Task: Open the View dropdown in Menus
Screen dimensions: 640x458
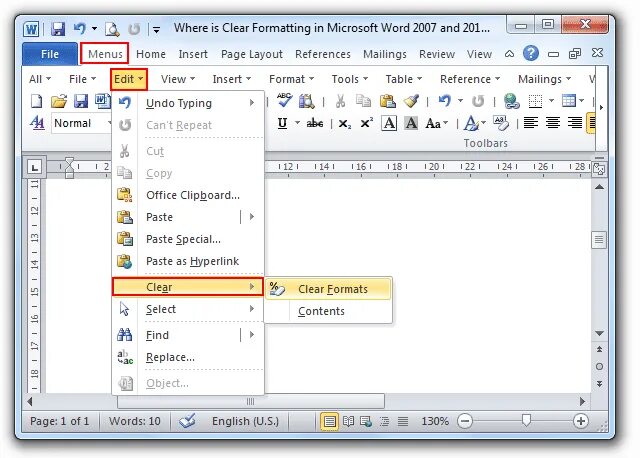Action: 178,79
